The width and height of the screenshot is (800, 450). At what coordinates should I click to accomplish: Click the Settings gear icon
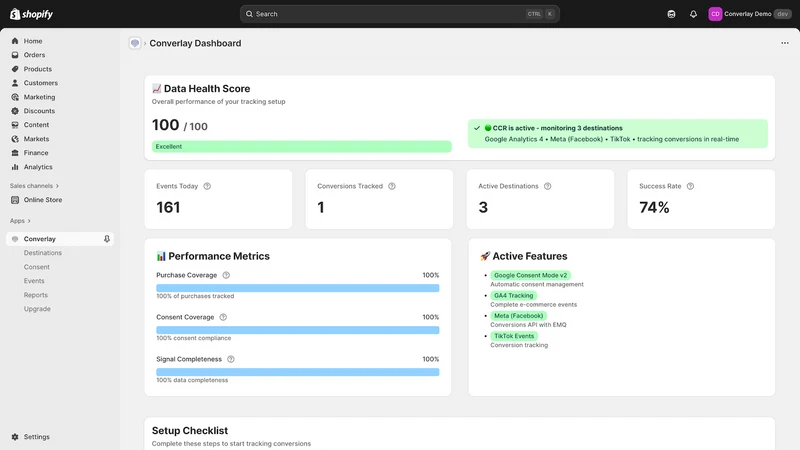(15, 437)
